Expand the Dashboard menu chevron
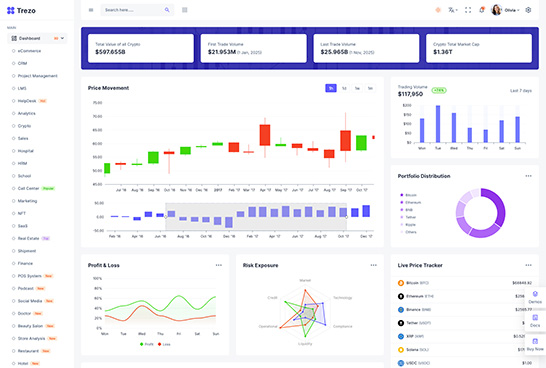This screenshot has width=546, height=368. click(x=62, y=38)
